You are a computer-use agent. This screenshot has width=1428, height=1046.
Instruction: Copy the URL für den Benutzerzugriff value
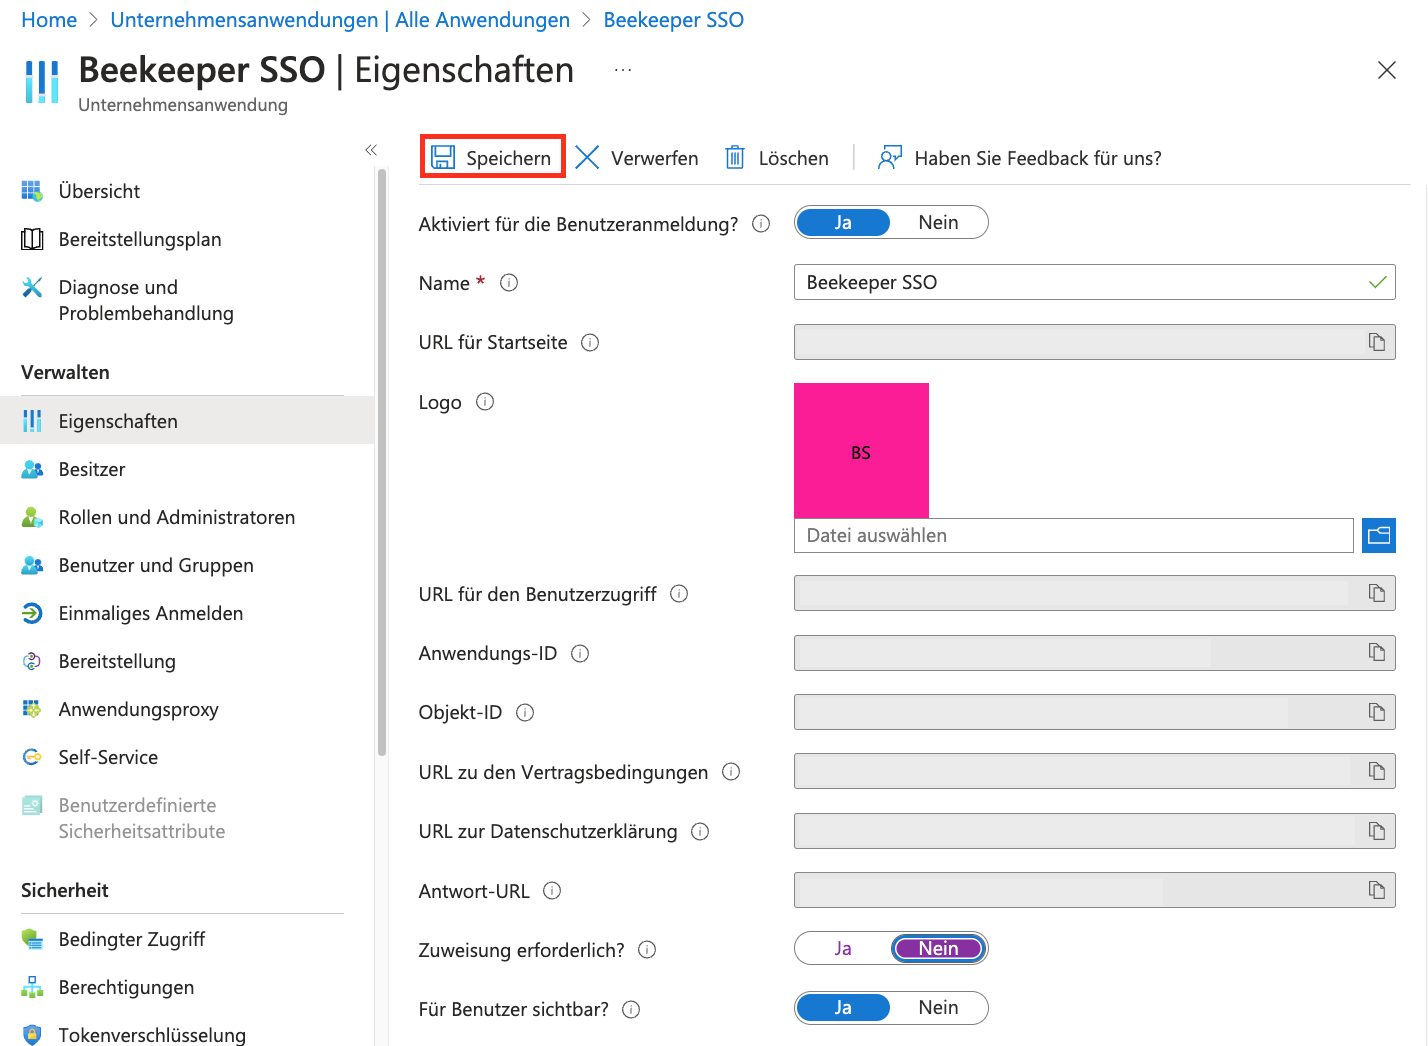point(1377,593)
